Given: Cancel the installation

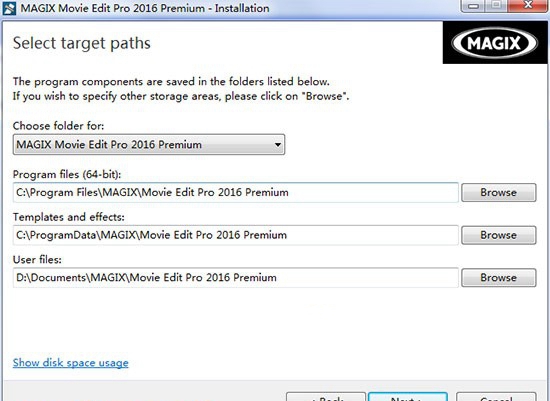Looking at the screenshot, I should (x=496, y=397).
